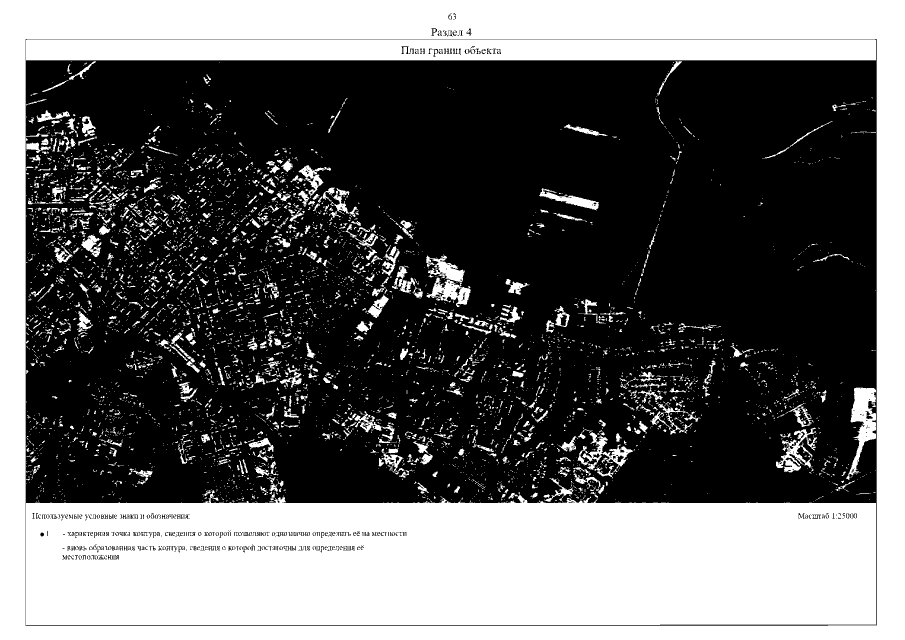Click the boundary plan map image
This screenshot has height=640, width=905.
coord(452,282)
